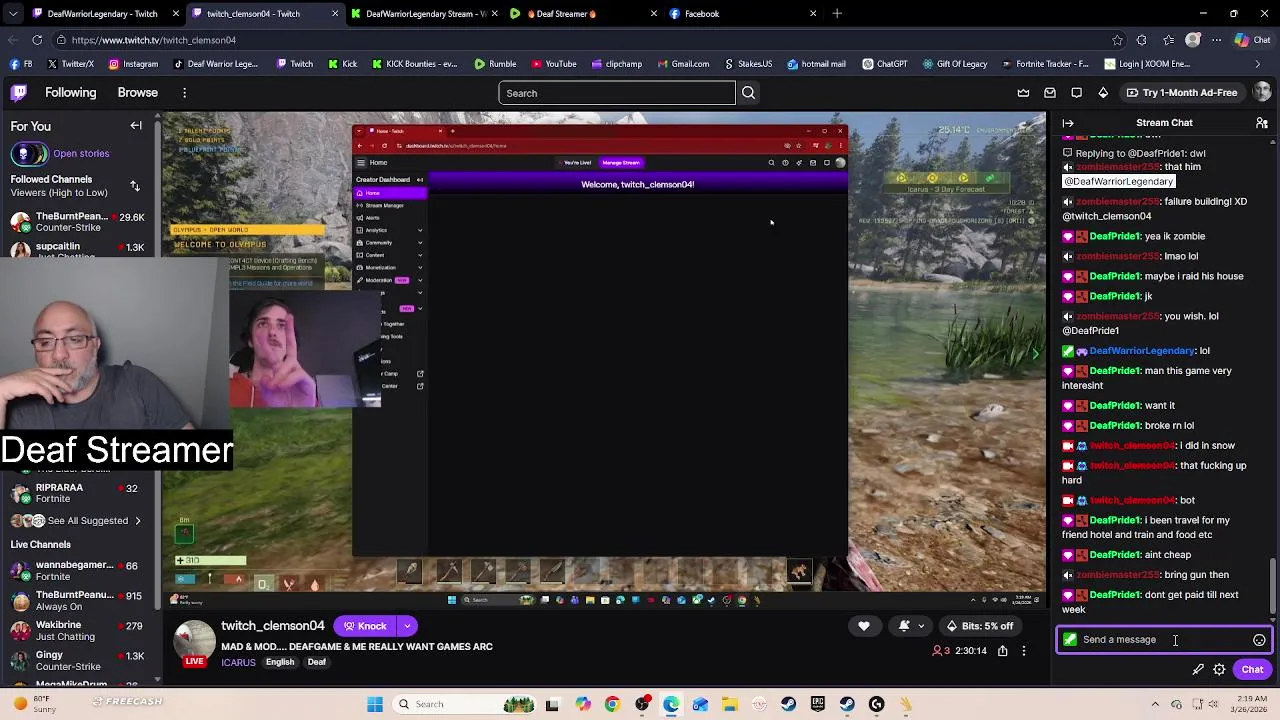
Task: Open the ICARUS game category link
Action: (238, 662)
